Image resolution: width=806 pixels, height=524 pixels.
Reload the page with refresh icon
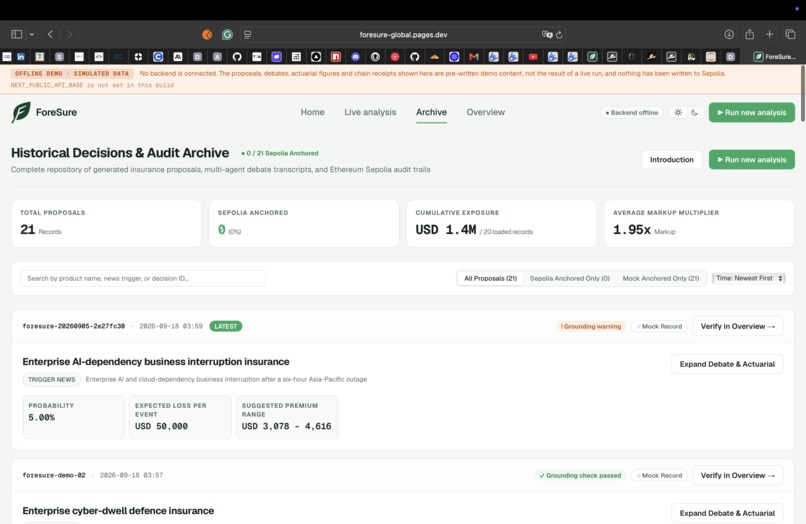[559, 34]
